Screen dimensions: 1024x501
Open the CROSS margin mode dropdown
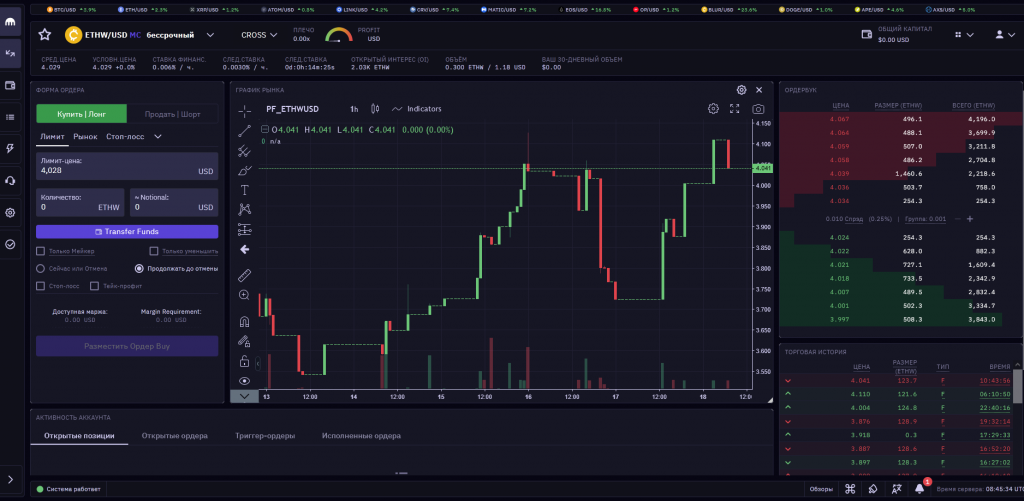click(x=260, y=34)
